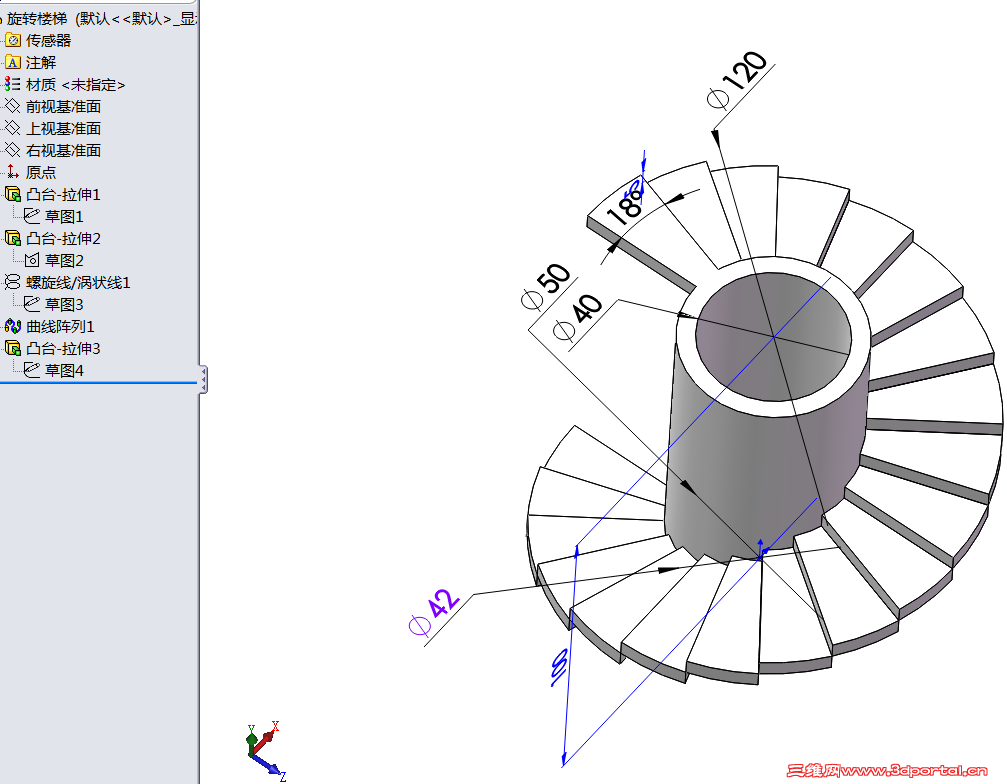Select 曲线阵列1 feature label
1007x784 pixels.
[x=60, y=326]
